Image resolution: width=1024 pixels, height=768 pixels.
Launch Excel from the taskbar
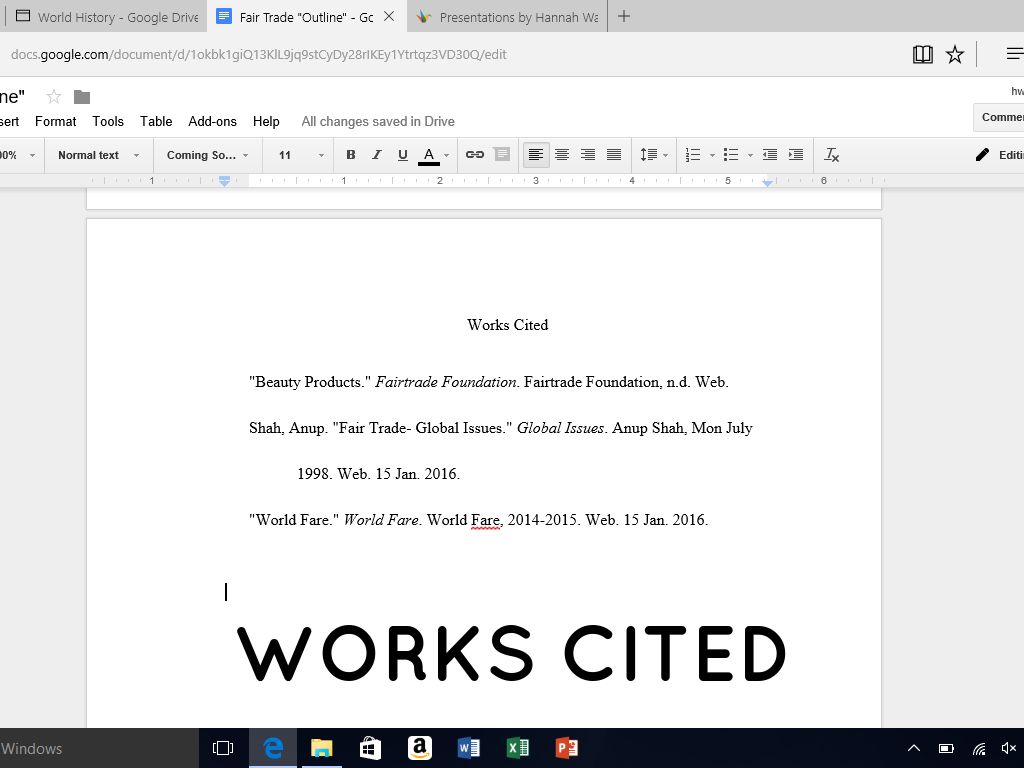click(518, 748)
